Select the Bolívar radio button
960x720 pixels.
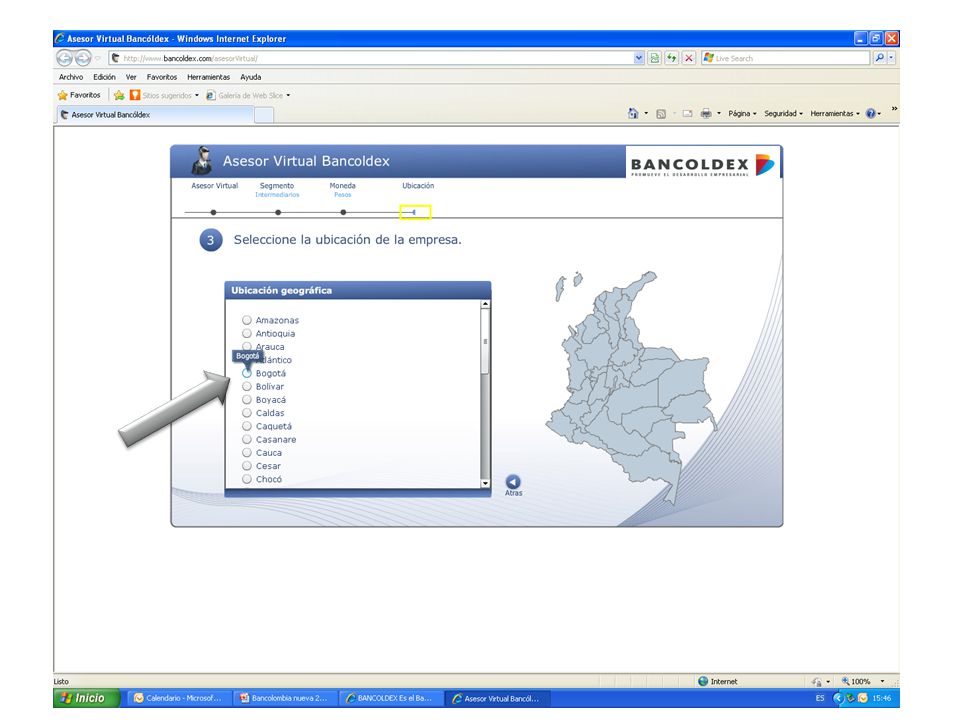click(x=247, y=386)
